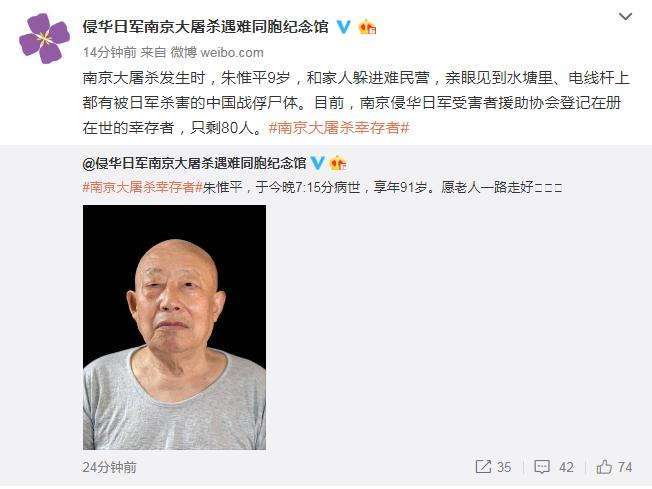Click the blue verified badge in the reposted section
652x489 pixels.
(318, 163)
